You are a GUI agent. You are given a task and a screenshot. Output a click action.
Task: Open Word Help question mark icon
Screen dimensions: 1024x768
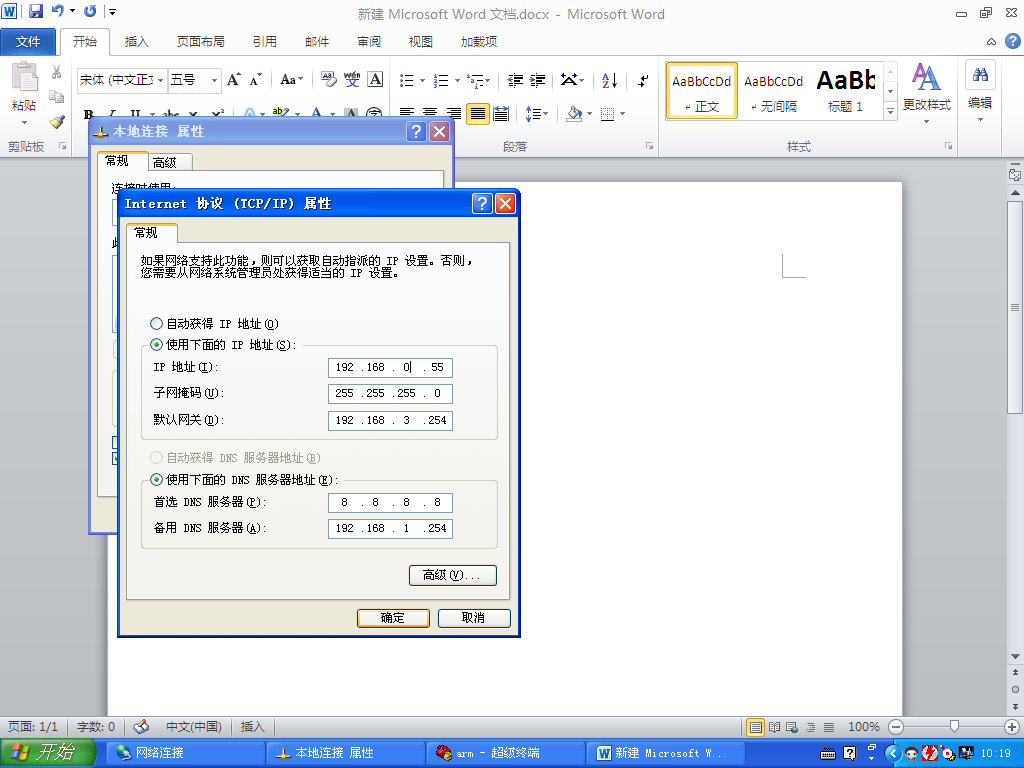(x=1012, y=41)
